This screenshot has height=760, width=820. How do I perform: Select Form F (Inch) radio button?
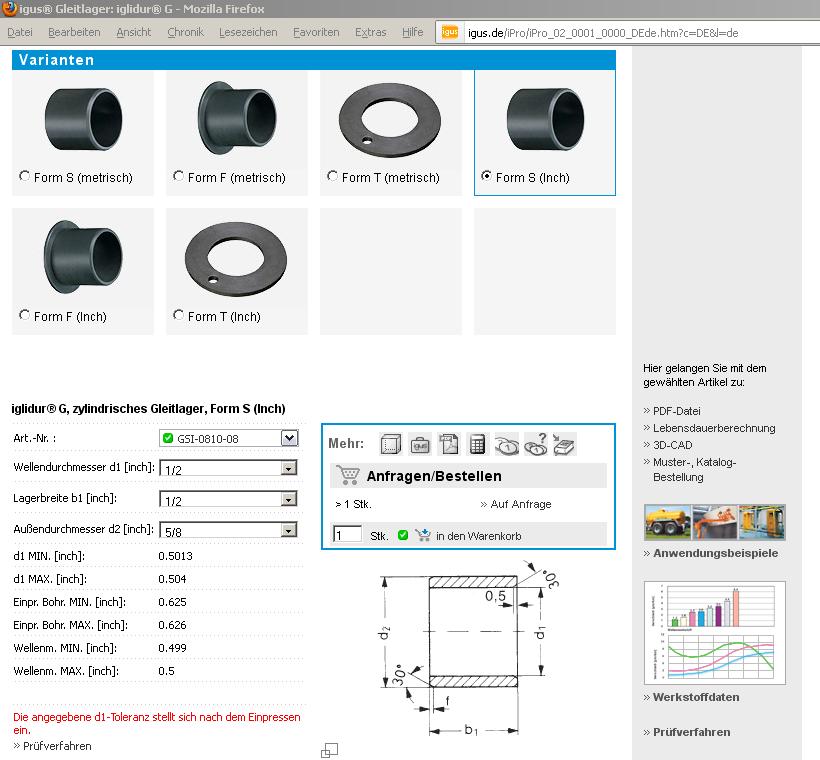tap(24, 314)
